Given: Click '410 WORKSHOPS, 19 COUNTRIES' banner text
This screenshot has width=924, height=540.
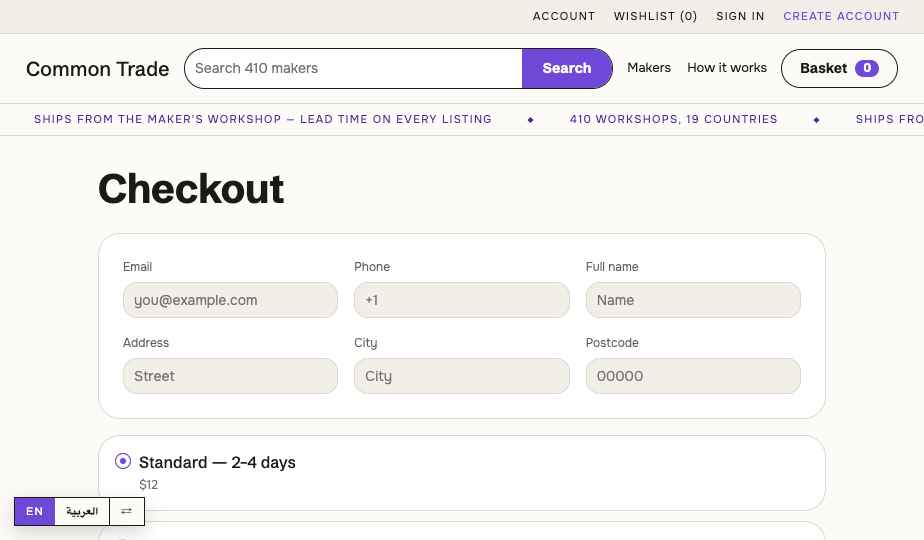Looking at the screenshot, I should tap(674, 119).
